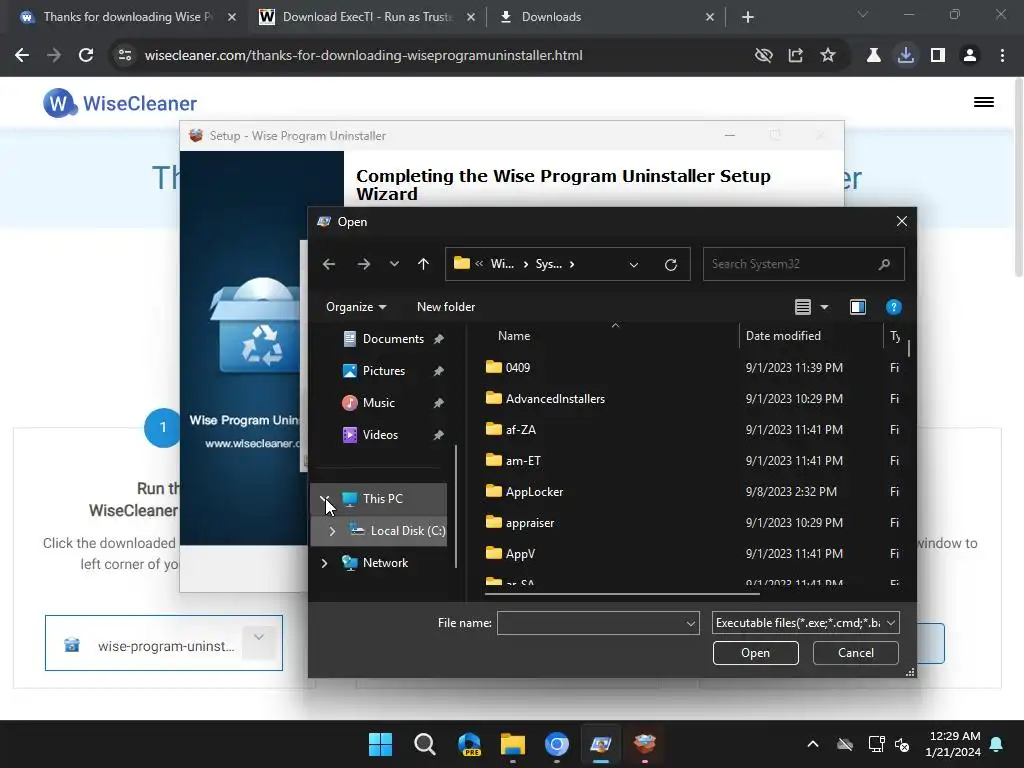Select This PC in the navigation pane

pyautogui.click(x=383, y=499)
